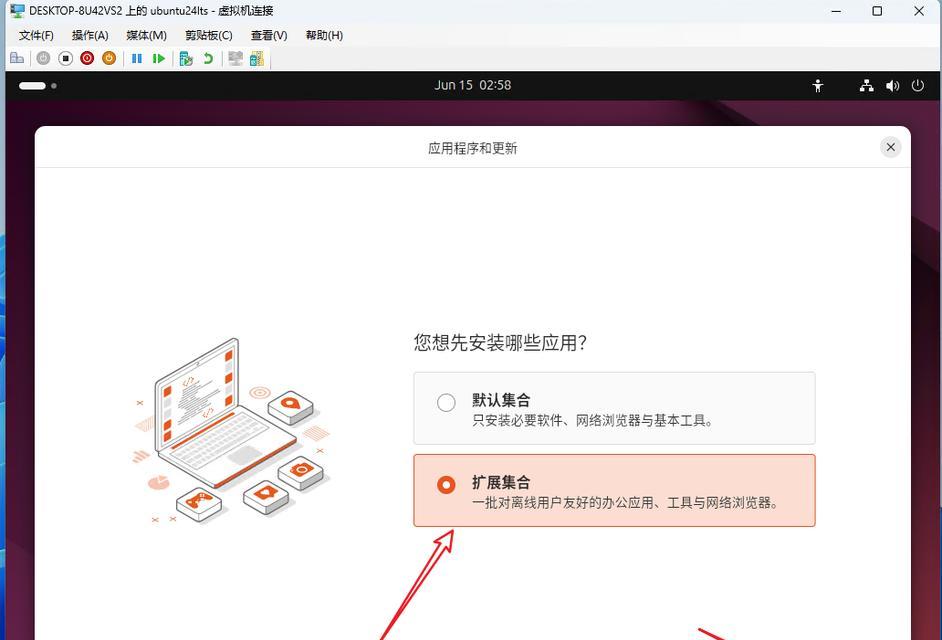
Task: Open the 媒体(M) menu
Action: (147, 35)
